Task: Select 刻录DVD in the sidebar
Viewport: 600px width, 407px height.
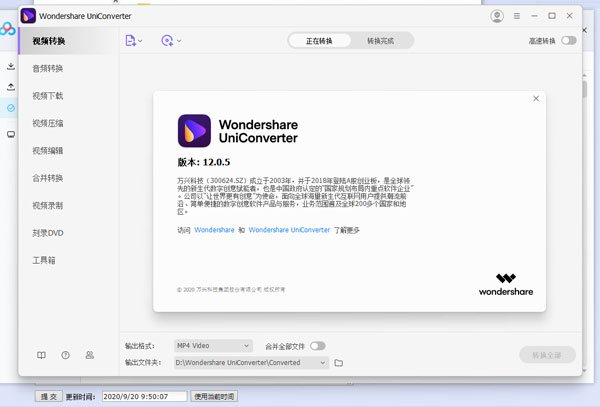Action: coord(47,233)
